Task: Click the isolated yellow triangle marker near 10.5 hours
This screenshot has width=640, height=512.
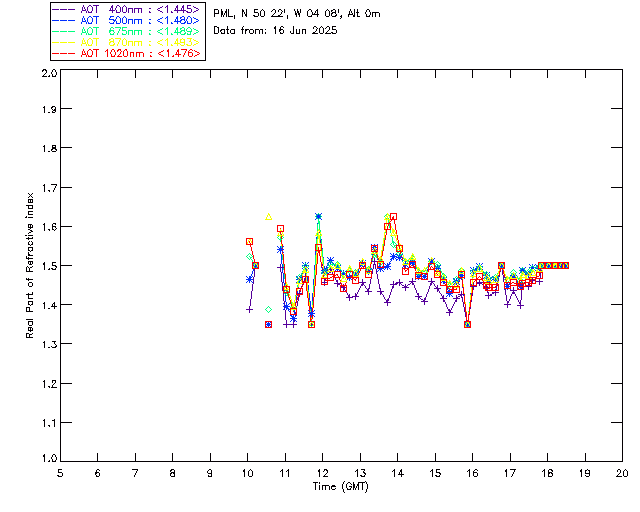Action: [268, 217]
